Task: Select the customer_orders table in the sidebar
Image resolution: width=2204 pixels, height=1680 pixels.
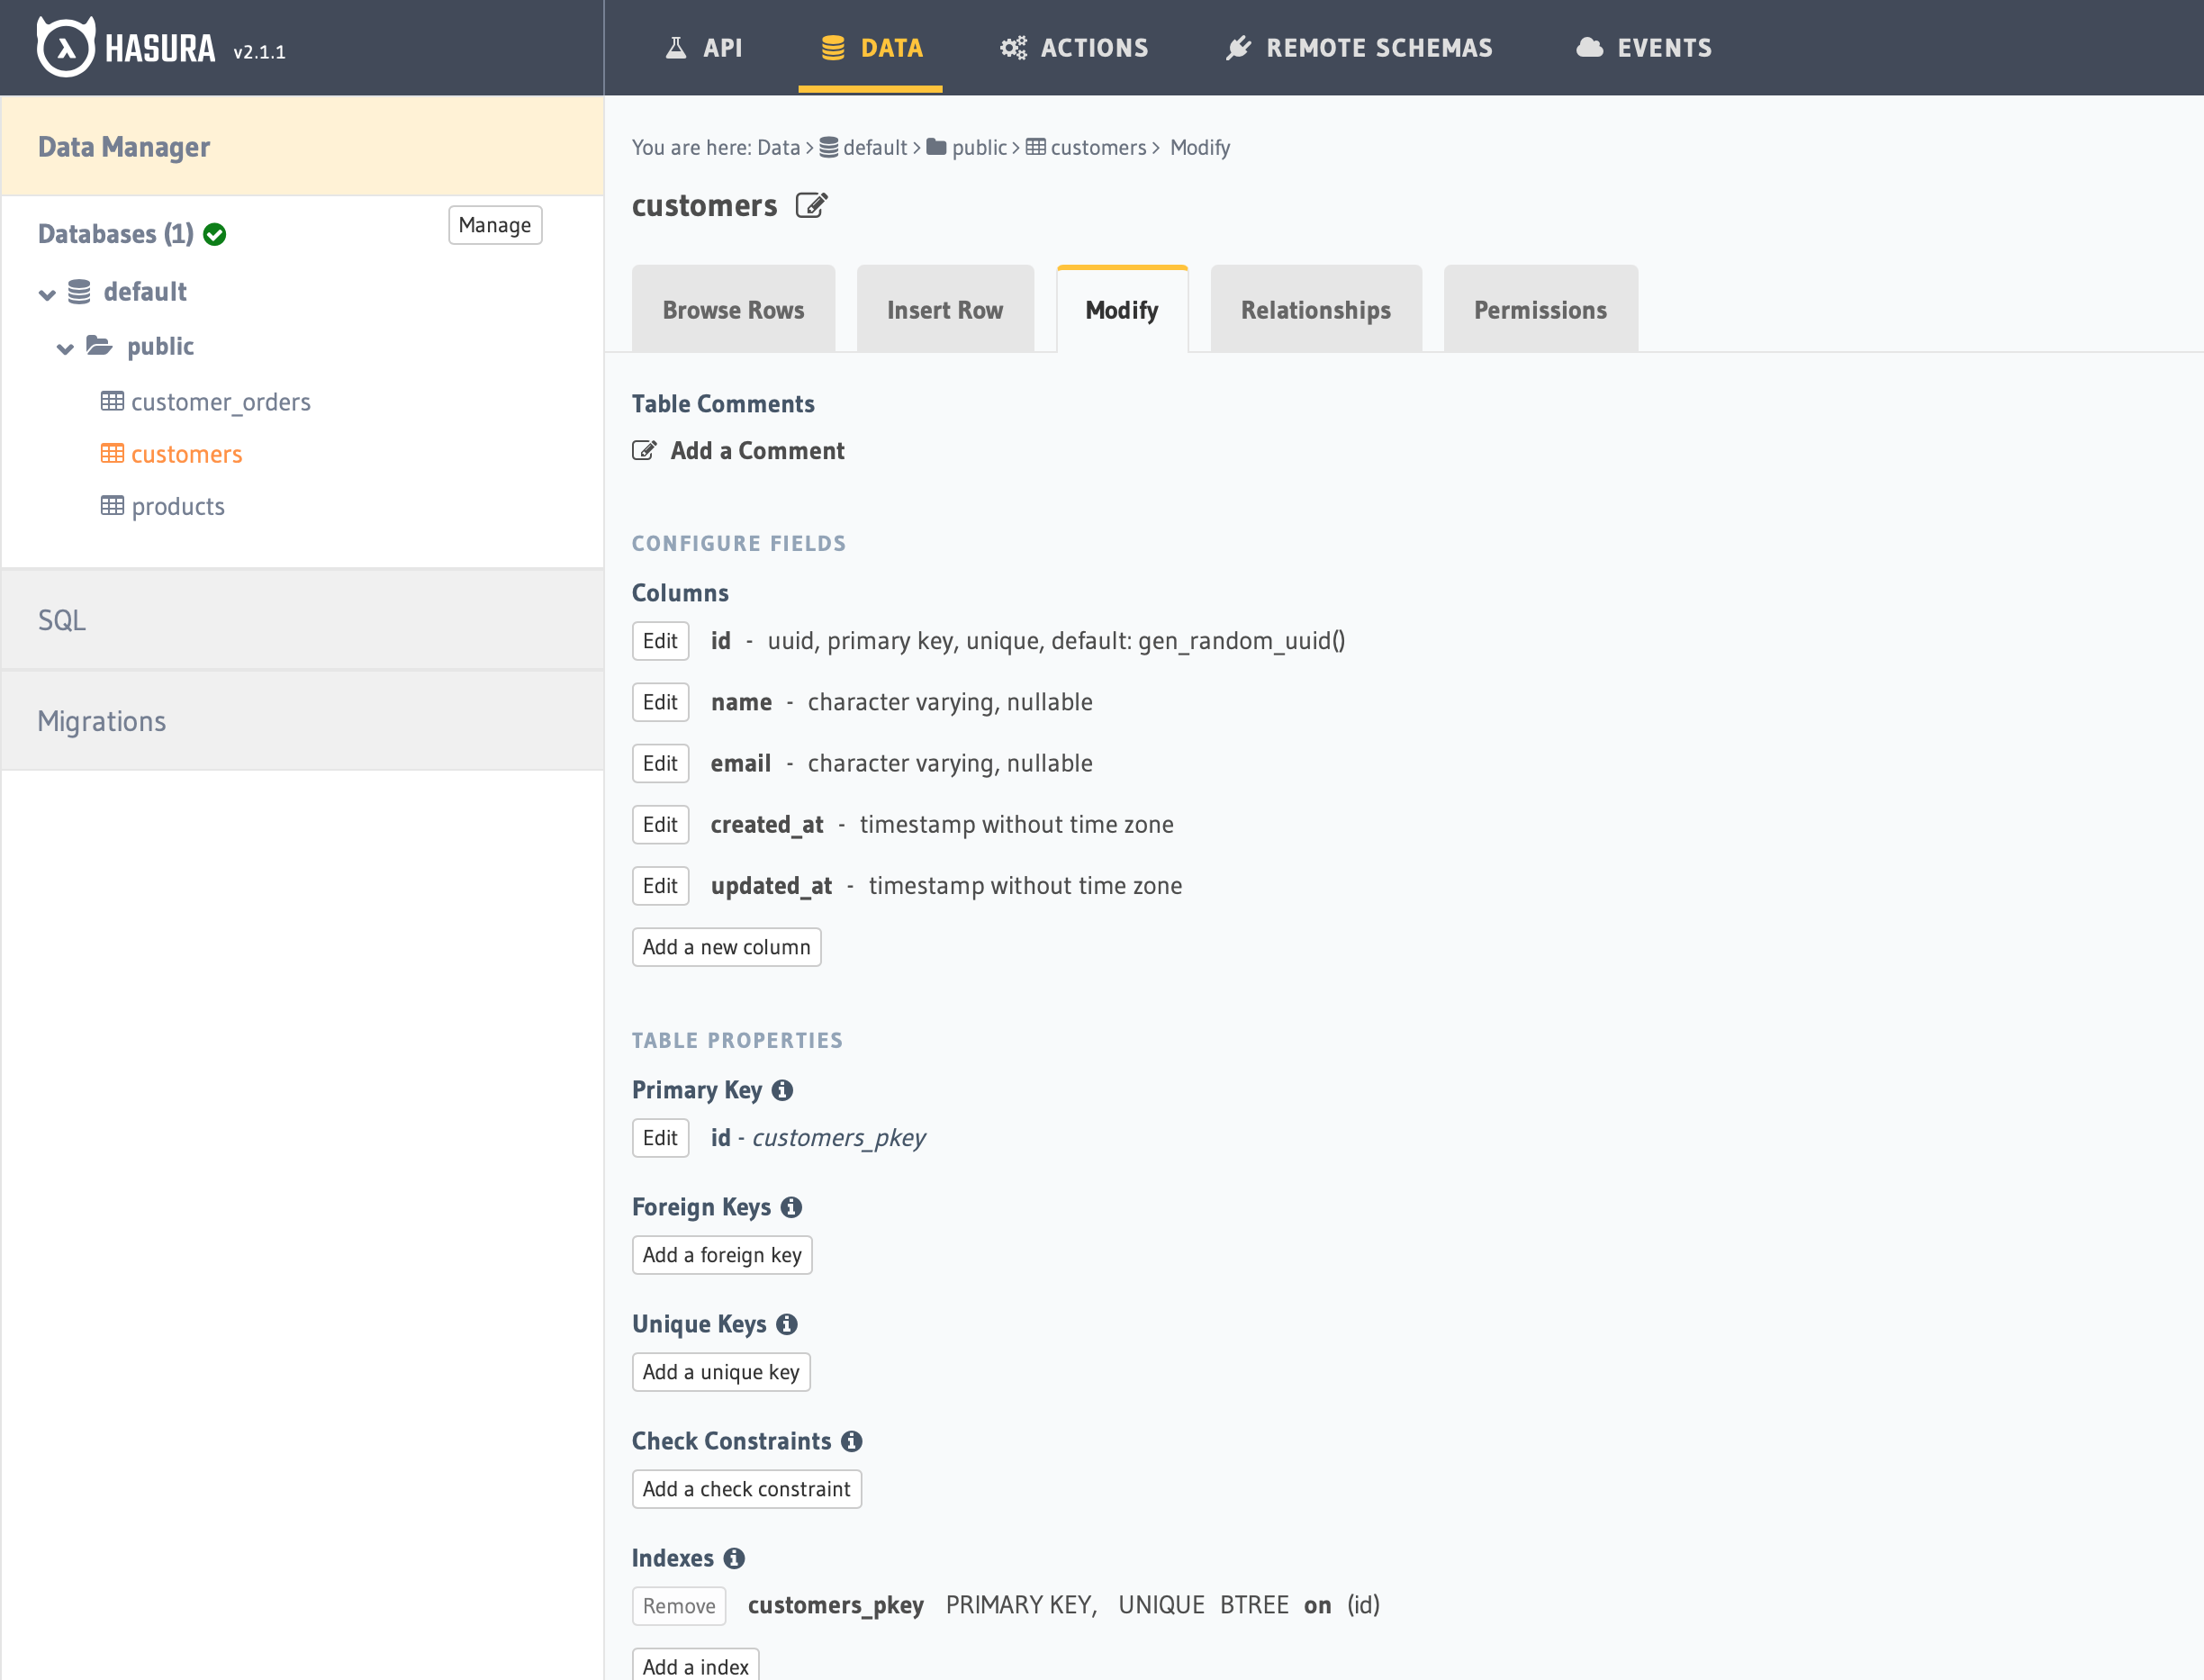Action: (220, 402)
